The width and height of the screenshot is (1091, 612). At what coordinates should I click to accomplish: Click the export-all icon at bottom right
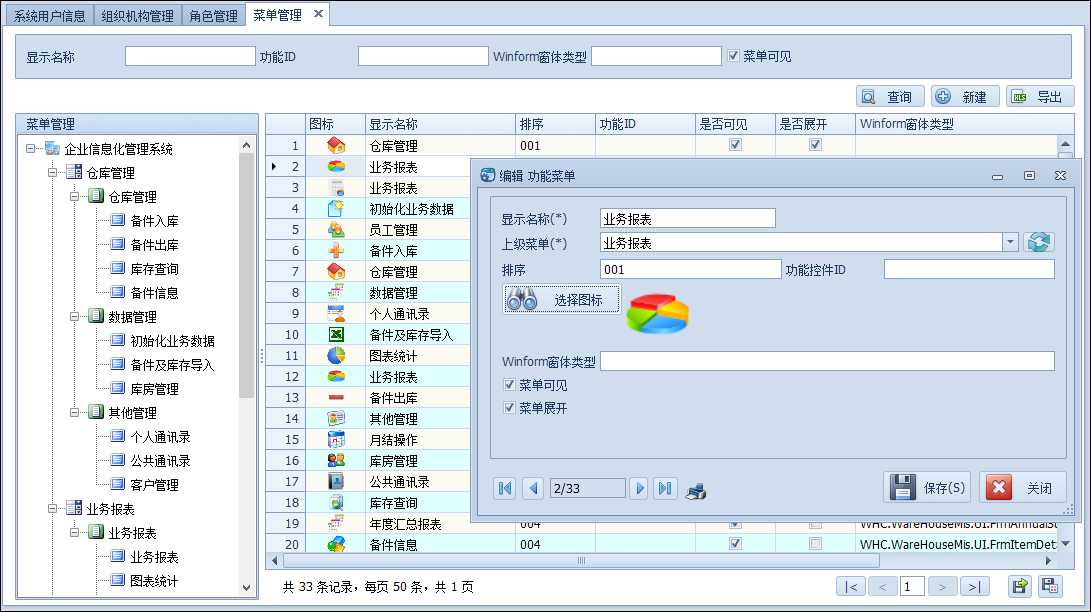point(1050,586)
